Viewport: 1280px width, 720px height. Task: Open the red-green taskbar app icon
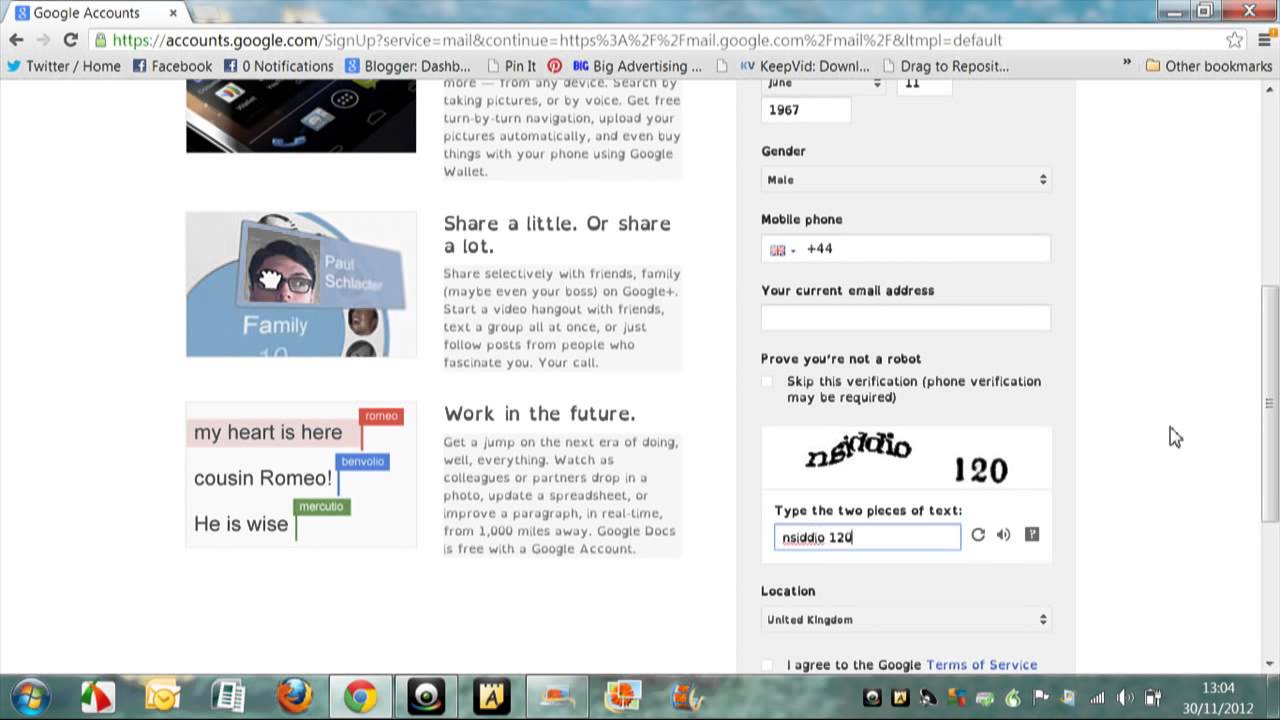coord(97,696)
